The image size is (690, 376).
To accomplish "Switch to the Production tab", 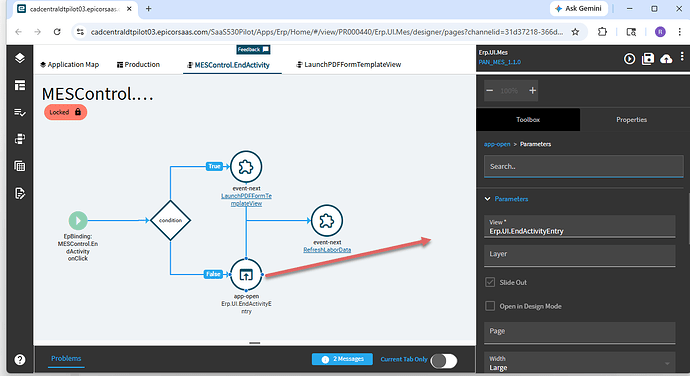I will pyautogui.click(x=138, y=65).
